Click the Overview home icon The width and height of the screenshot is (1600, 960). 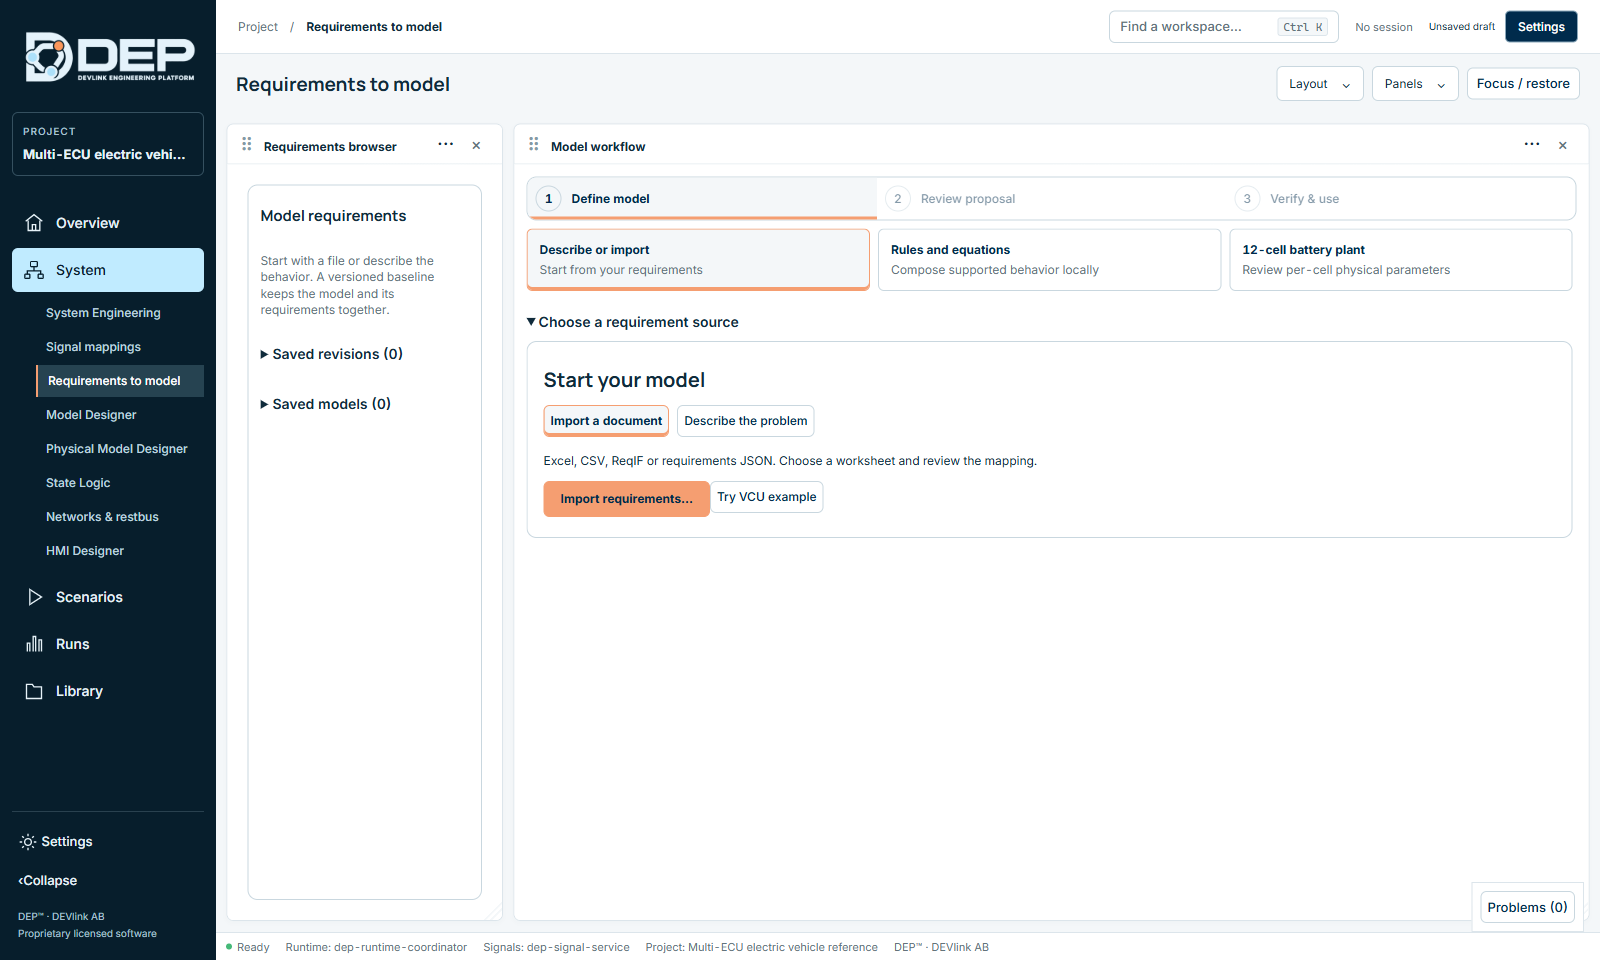pos(34,223)
